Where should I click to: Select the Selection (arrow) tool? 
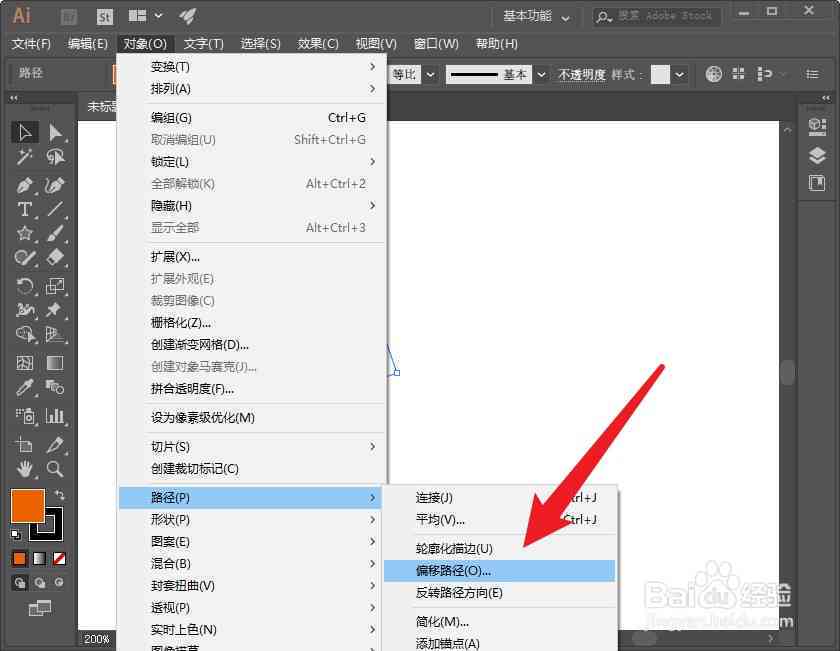pos(25,132)
